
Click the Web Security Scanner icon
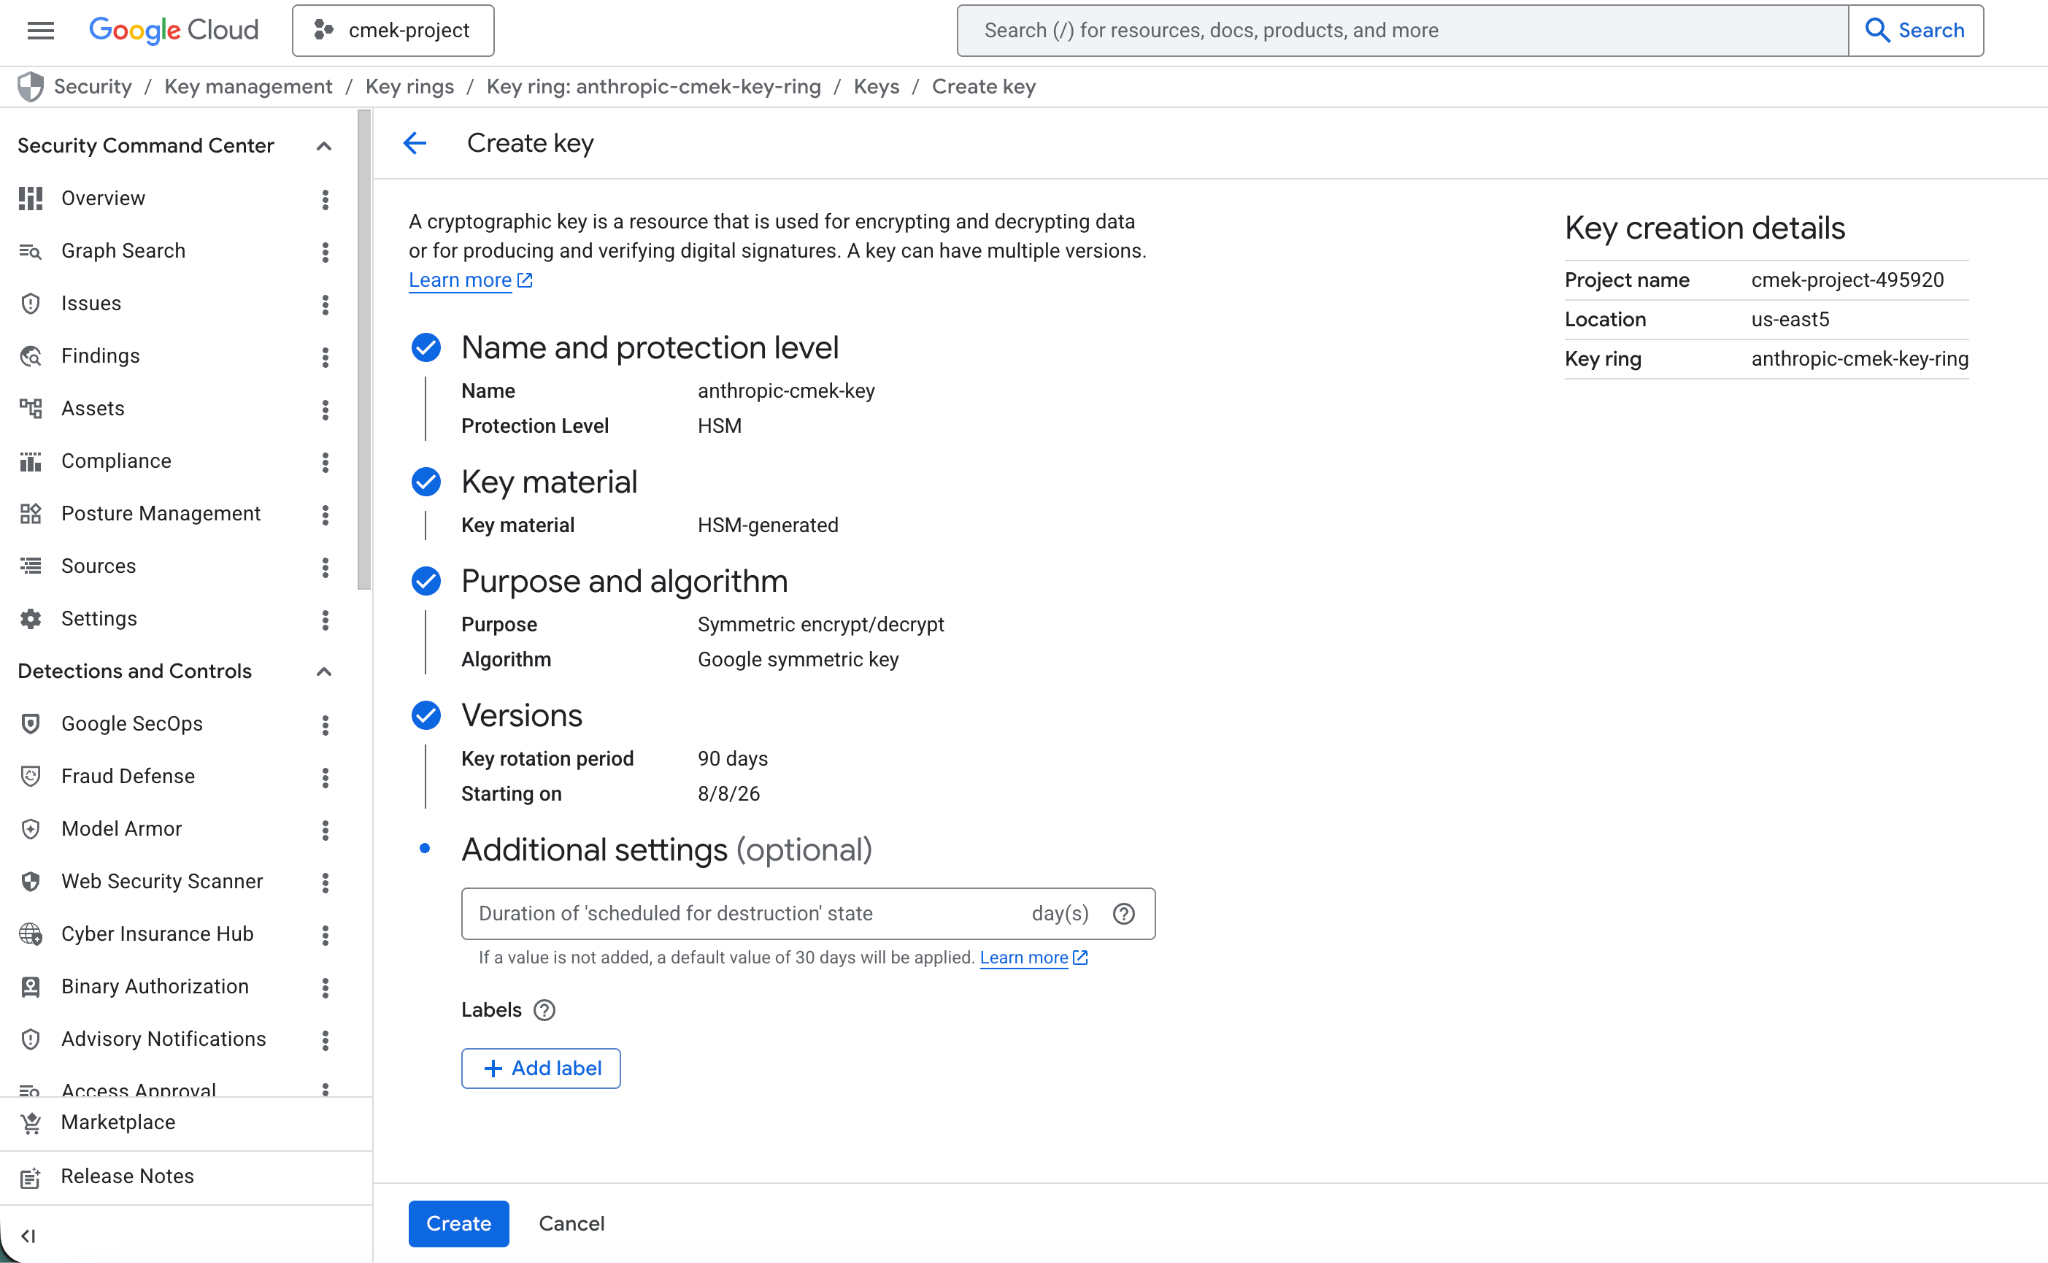[31, 881]
